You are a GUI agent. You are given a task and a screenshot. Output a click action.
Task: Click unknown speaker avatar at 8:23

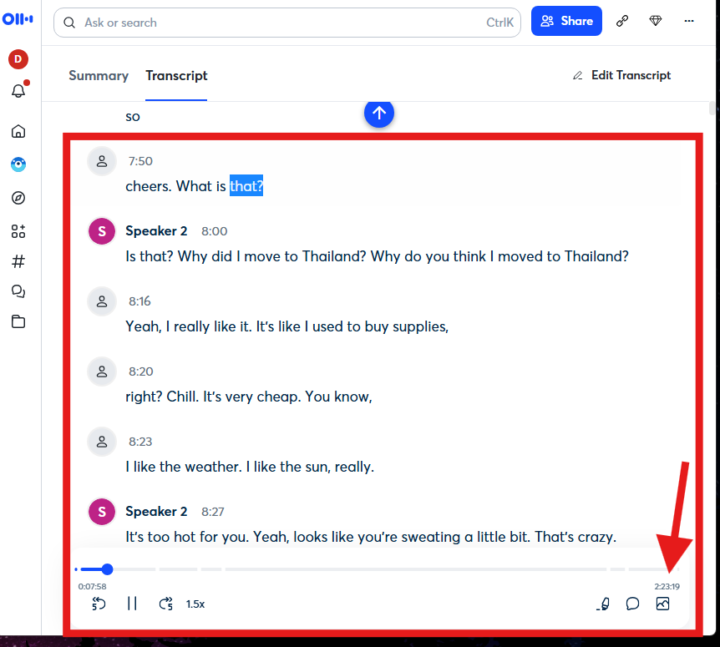point(101,442)
